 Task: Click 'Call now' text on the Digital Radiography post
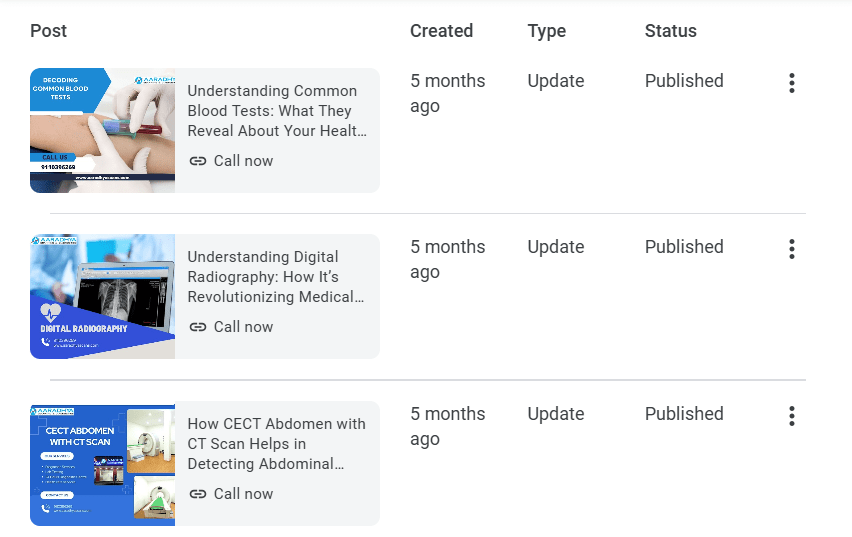(x=243, y=327)
